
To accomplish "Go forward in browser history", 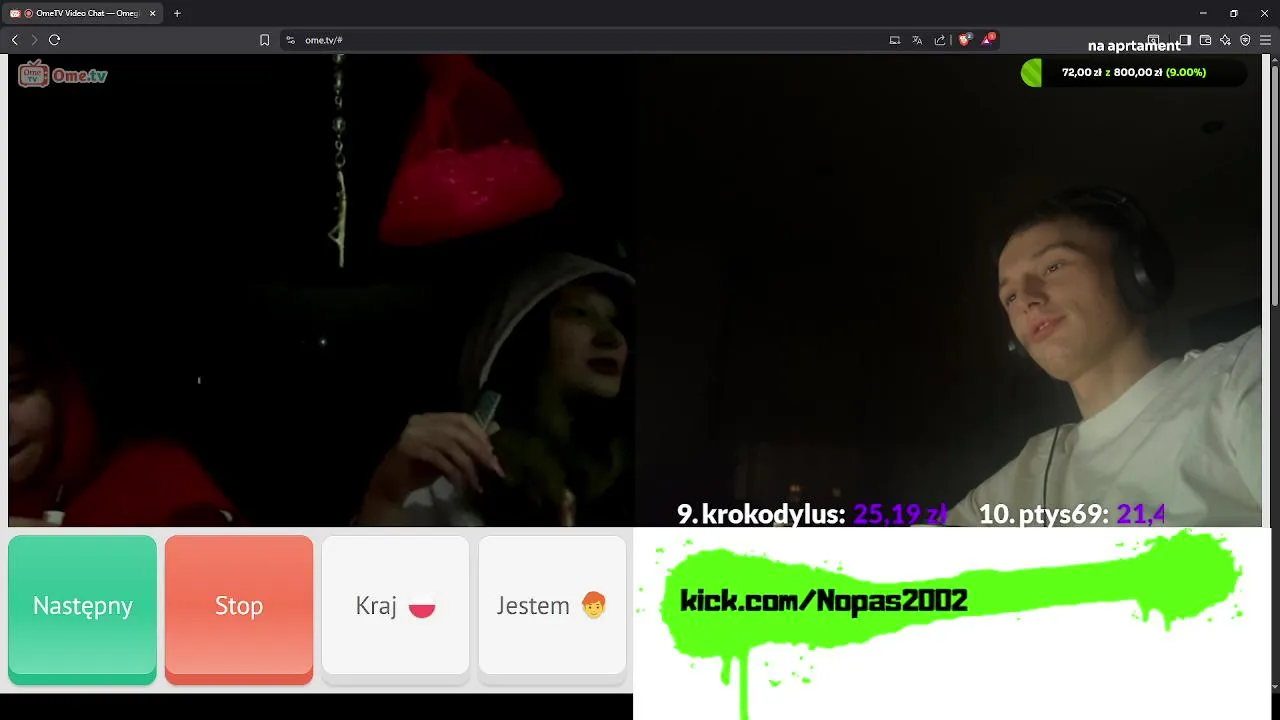I will point(34,40).
